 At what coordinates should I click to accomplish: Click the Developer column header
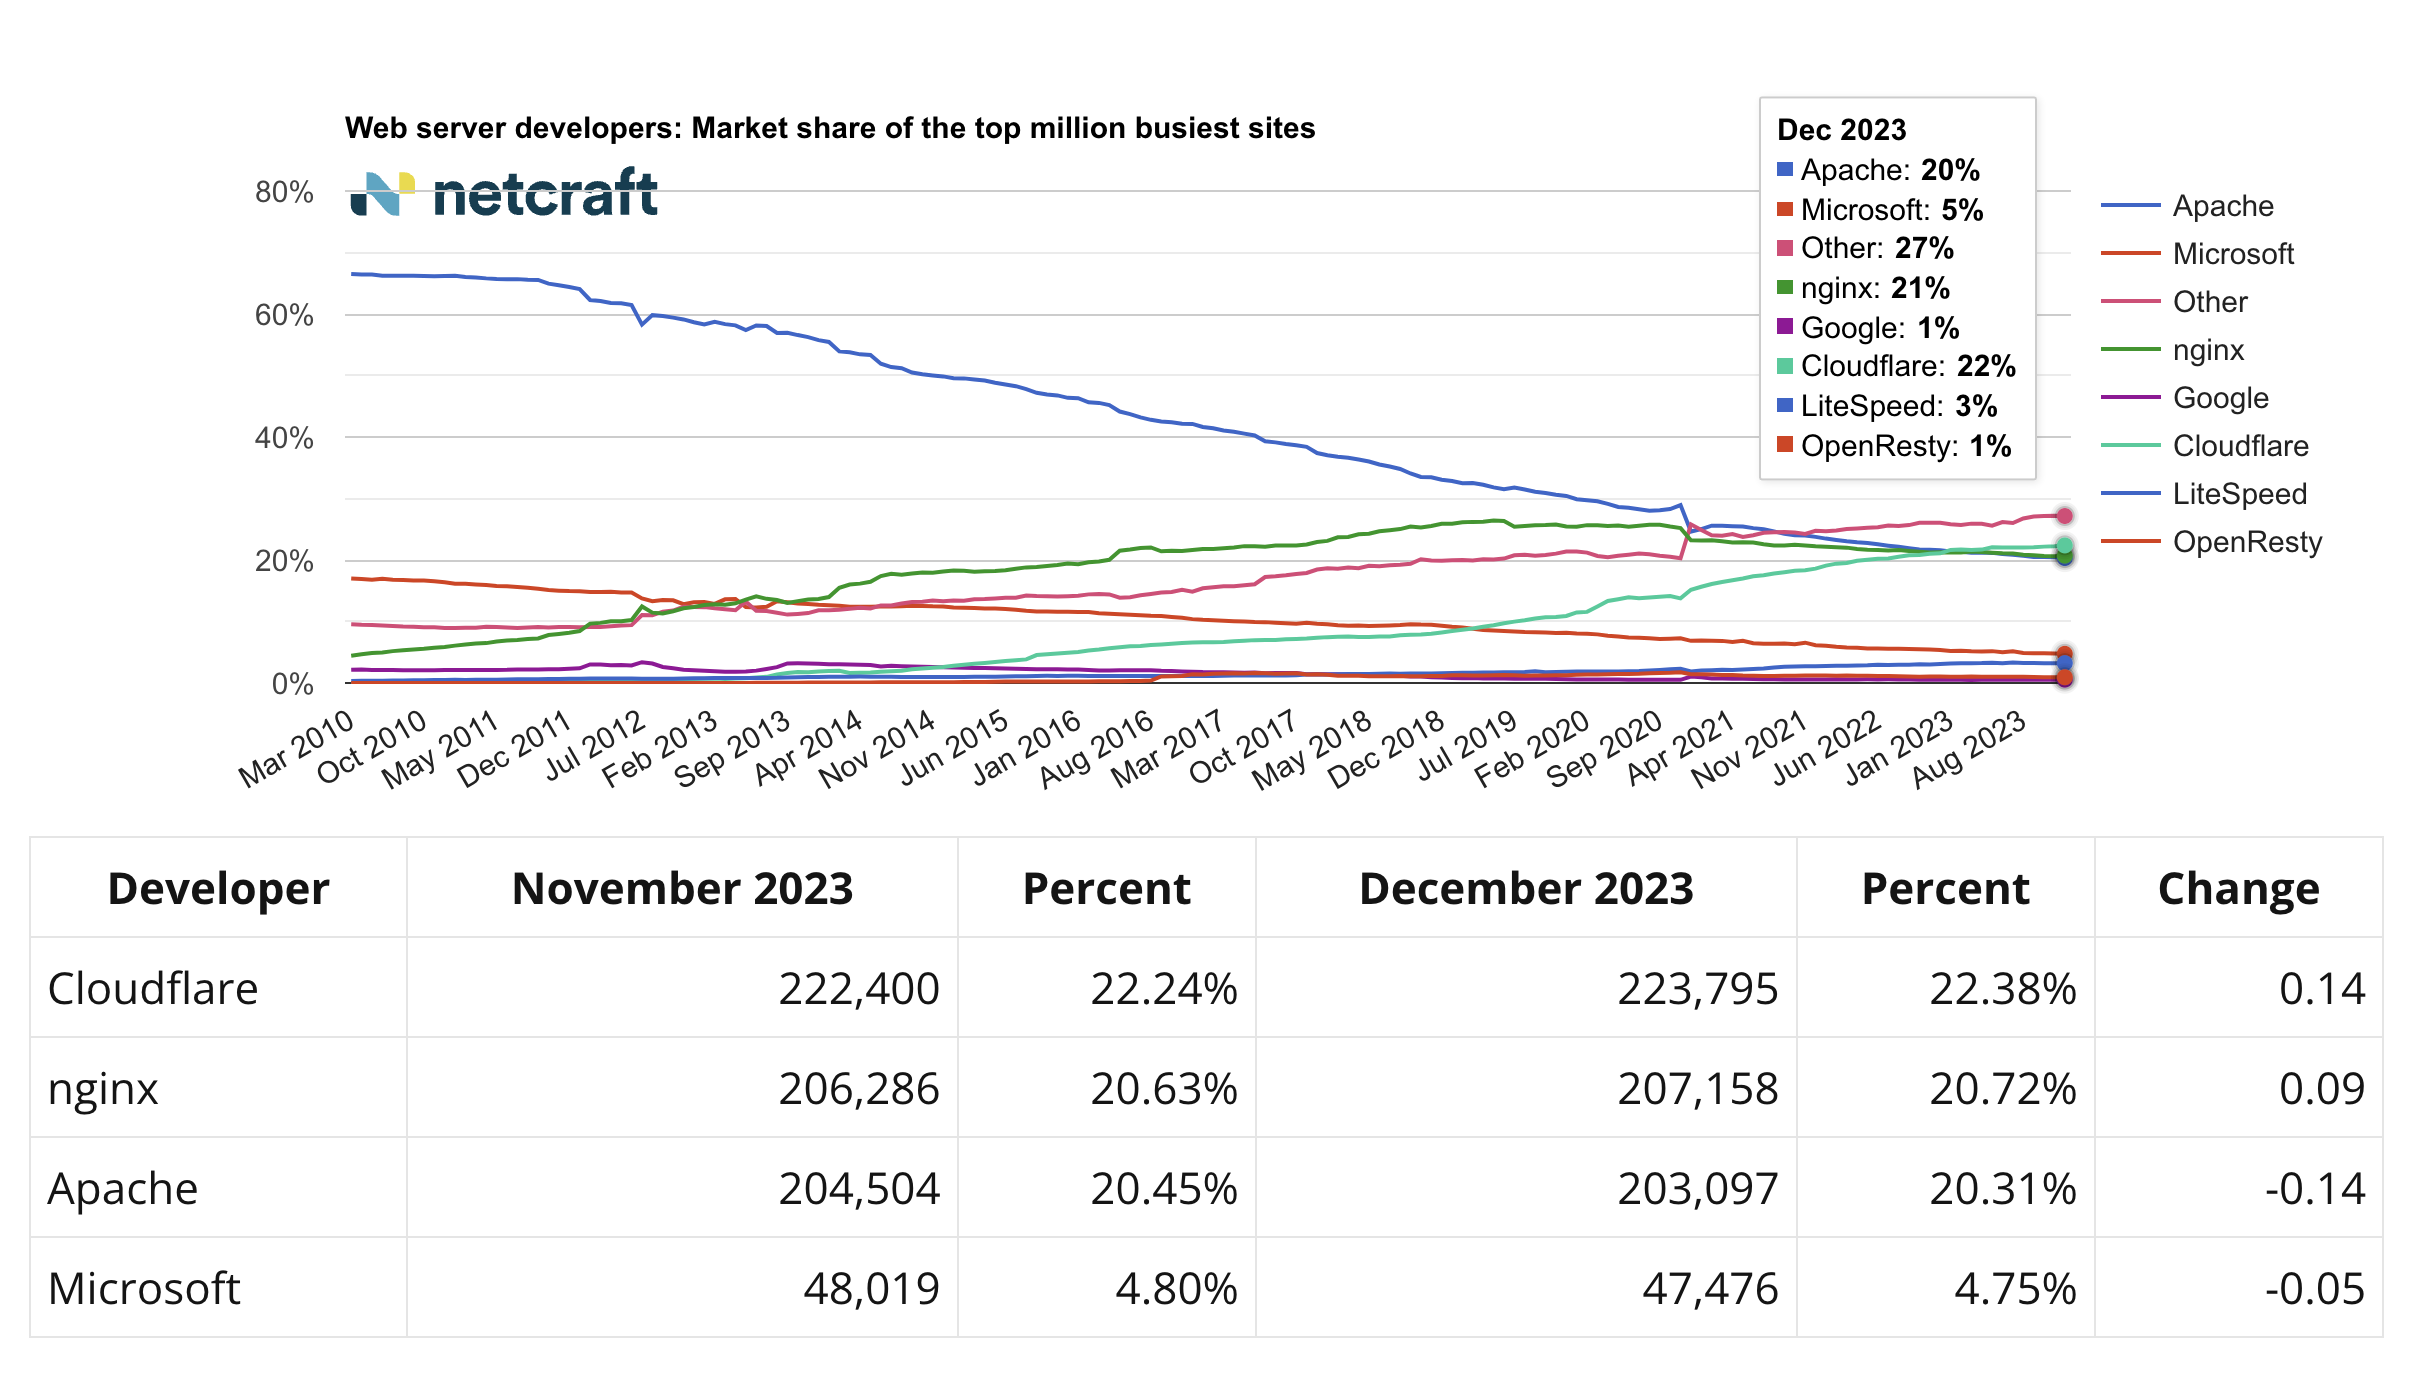pos(218,888)
